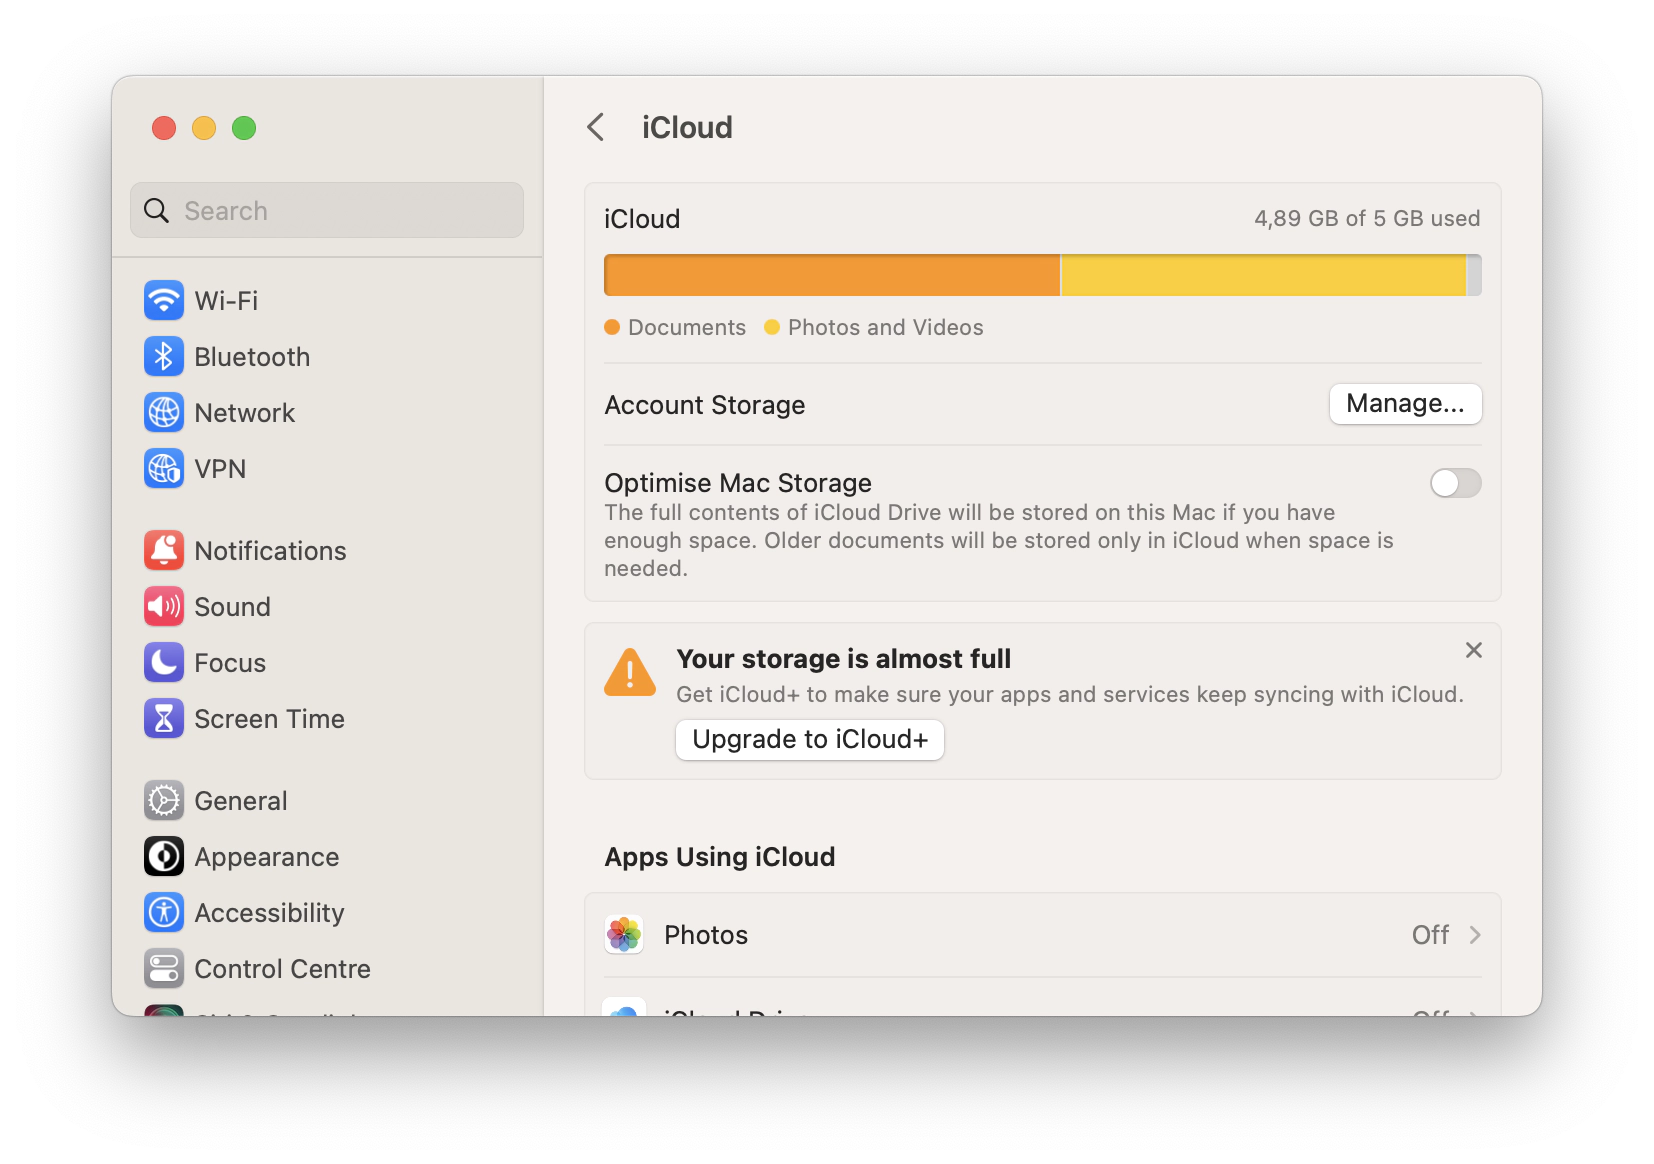Click the Photos app icon

click(x=624, y=934)
